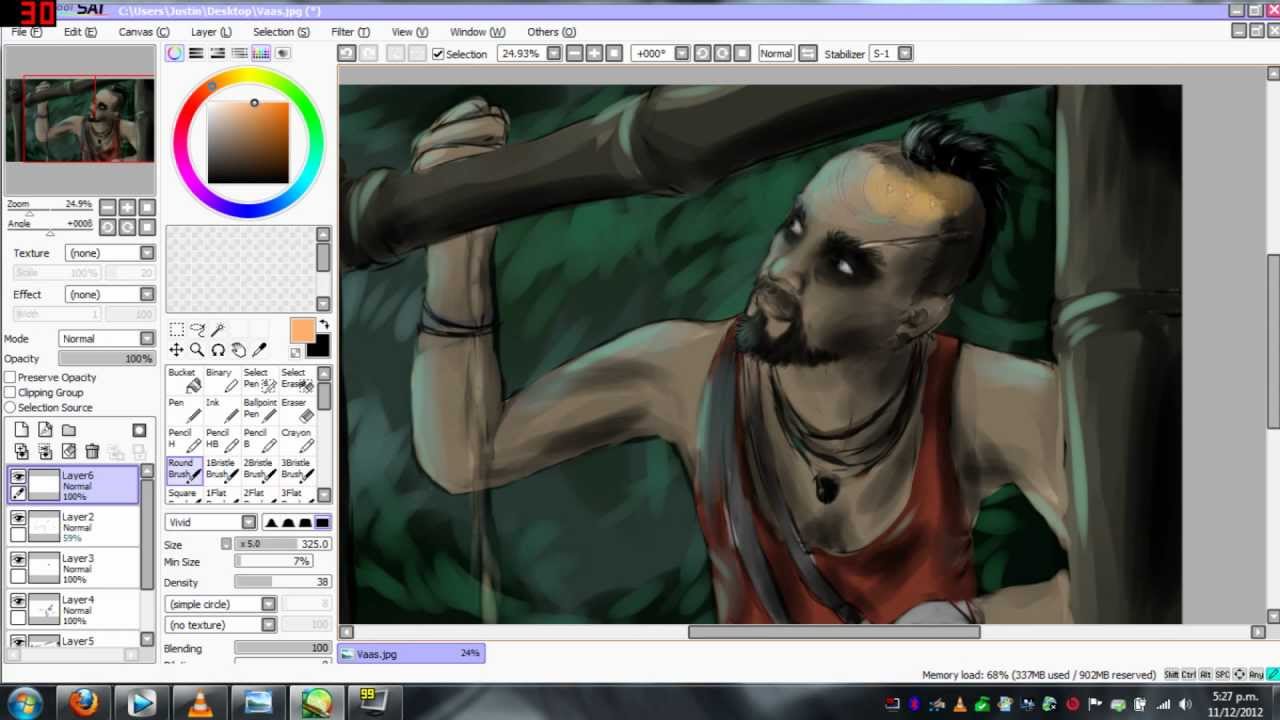Screen dimensions: 1280x720
Task: Open the Vivid brush mode dropdown
Action: [x=211, y=522]
